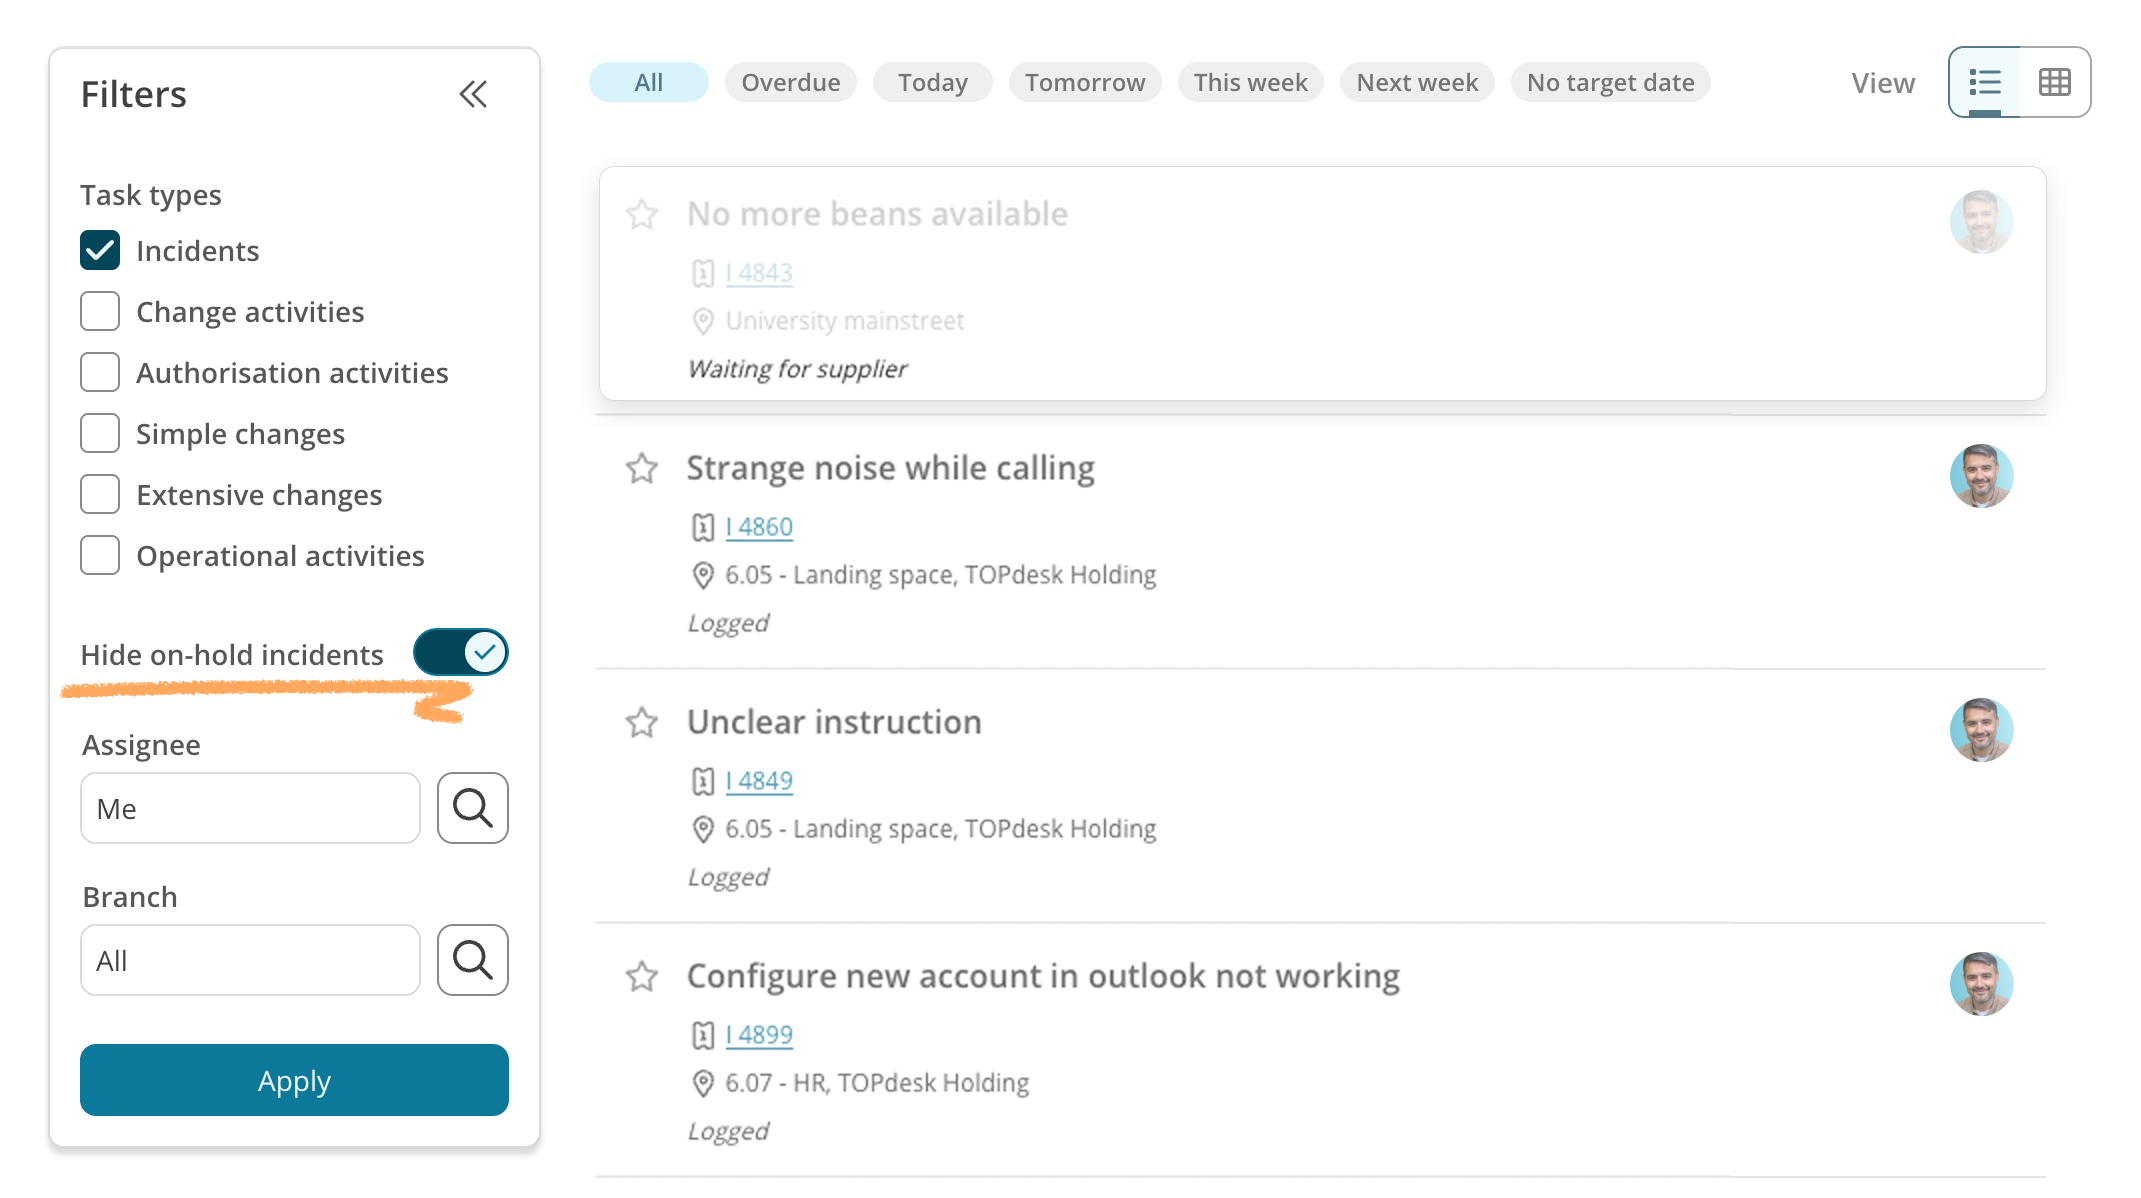
Task: Star the 'Configure new account in outlook' incident
Action: click(x=642, y=976)
